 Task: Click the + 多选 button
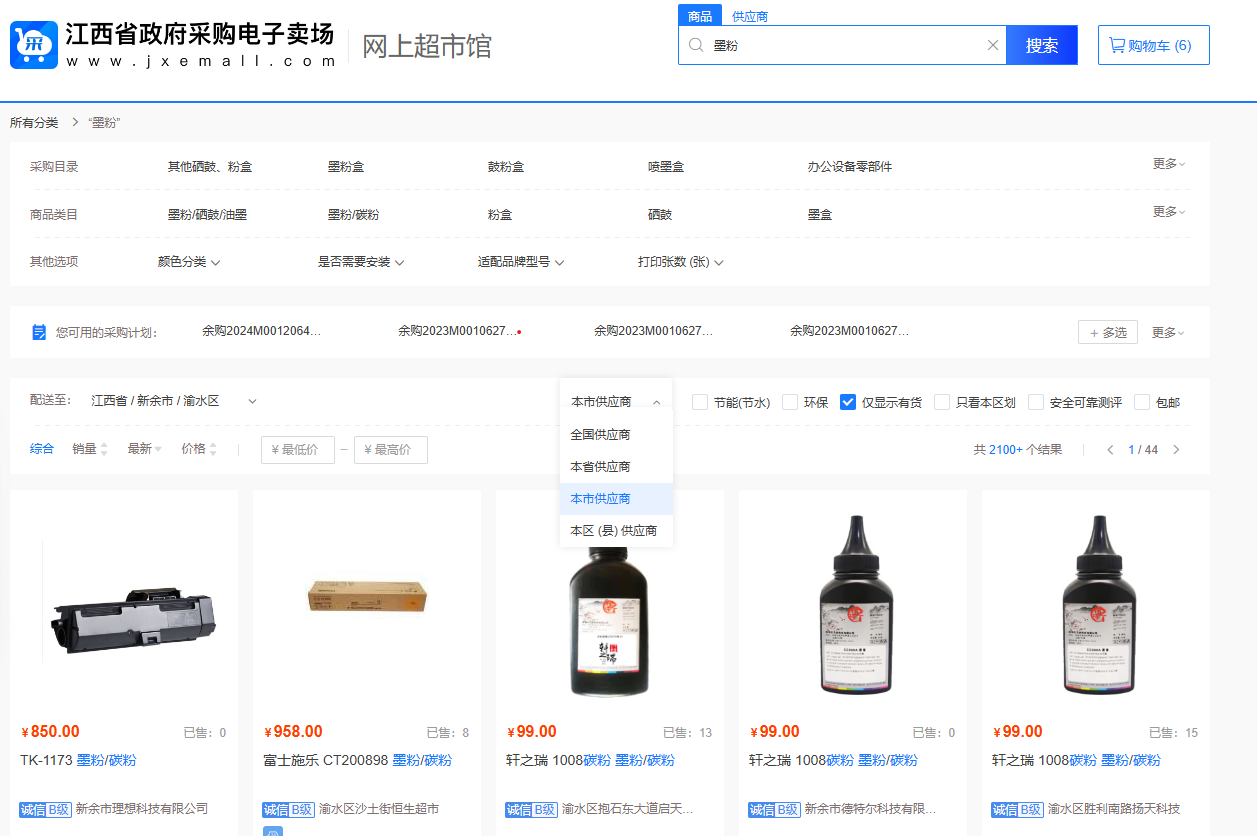(1108, 332)
